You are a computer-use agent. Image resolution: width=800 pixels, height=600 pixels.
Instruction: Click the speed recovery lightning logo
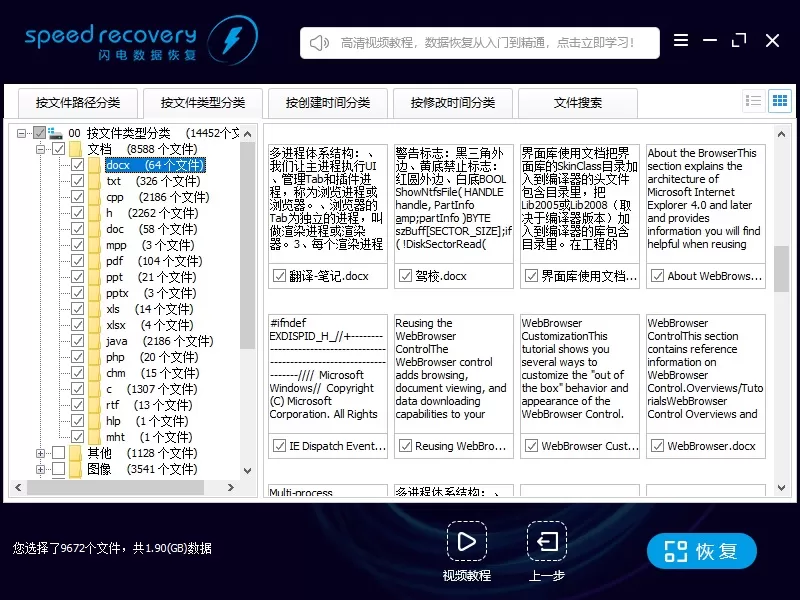pyautogui.click(x=233, y=40)
